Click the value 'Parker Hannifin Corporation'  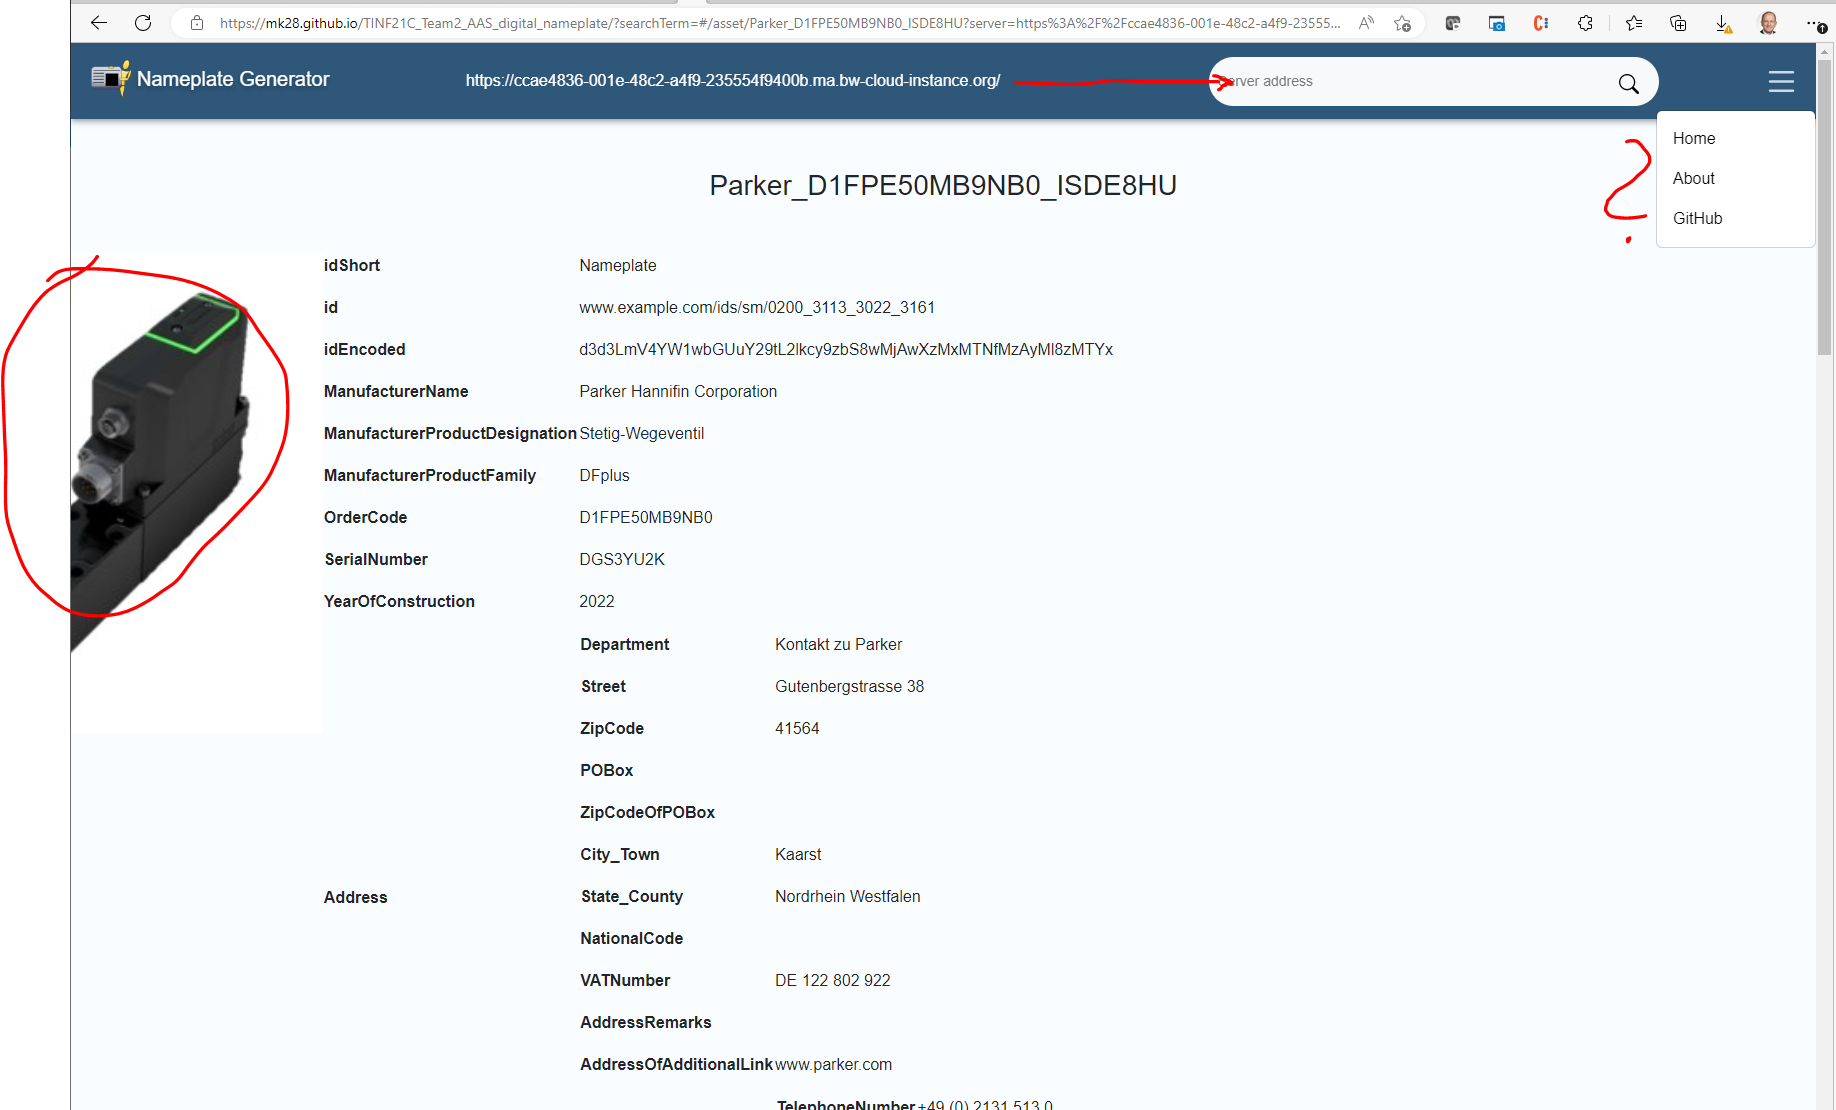(678, 391)
